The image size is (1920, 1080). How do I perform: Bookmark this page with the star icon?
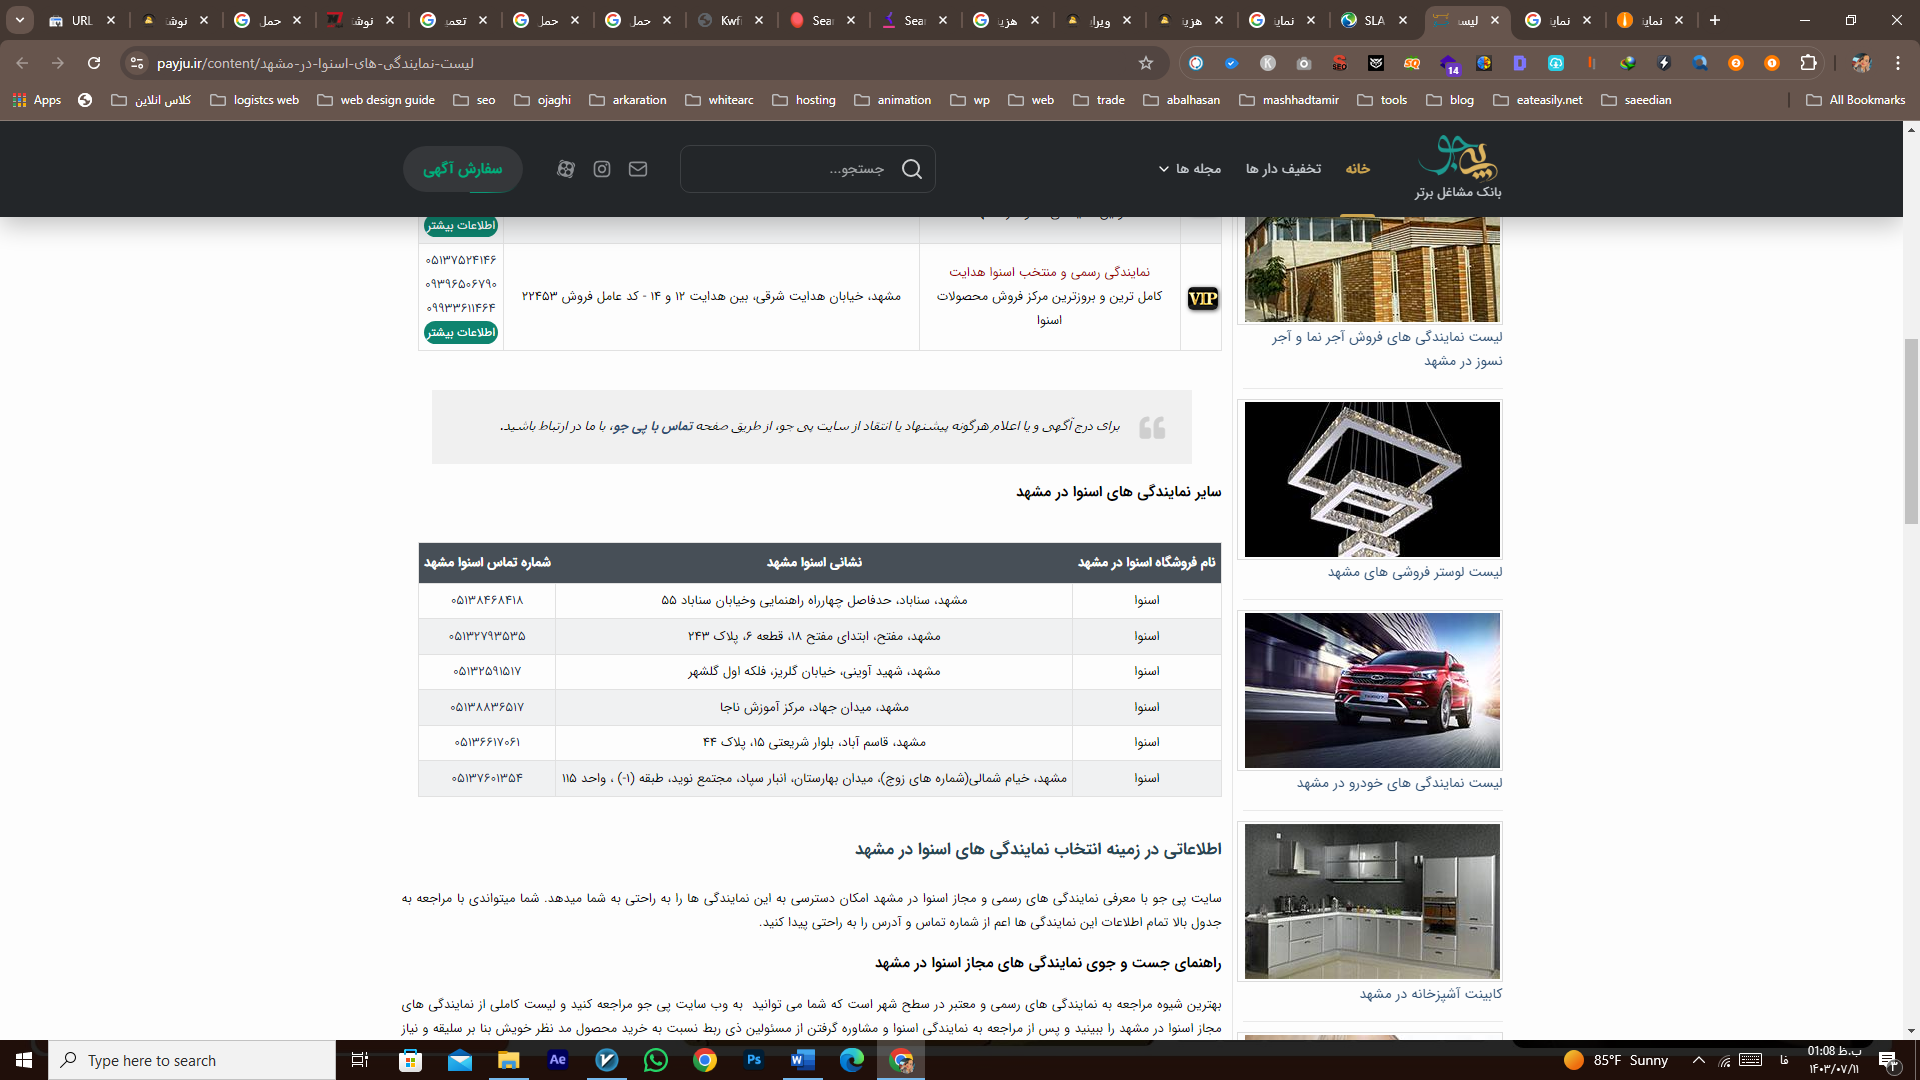(x=1146, y=63)
